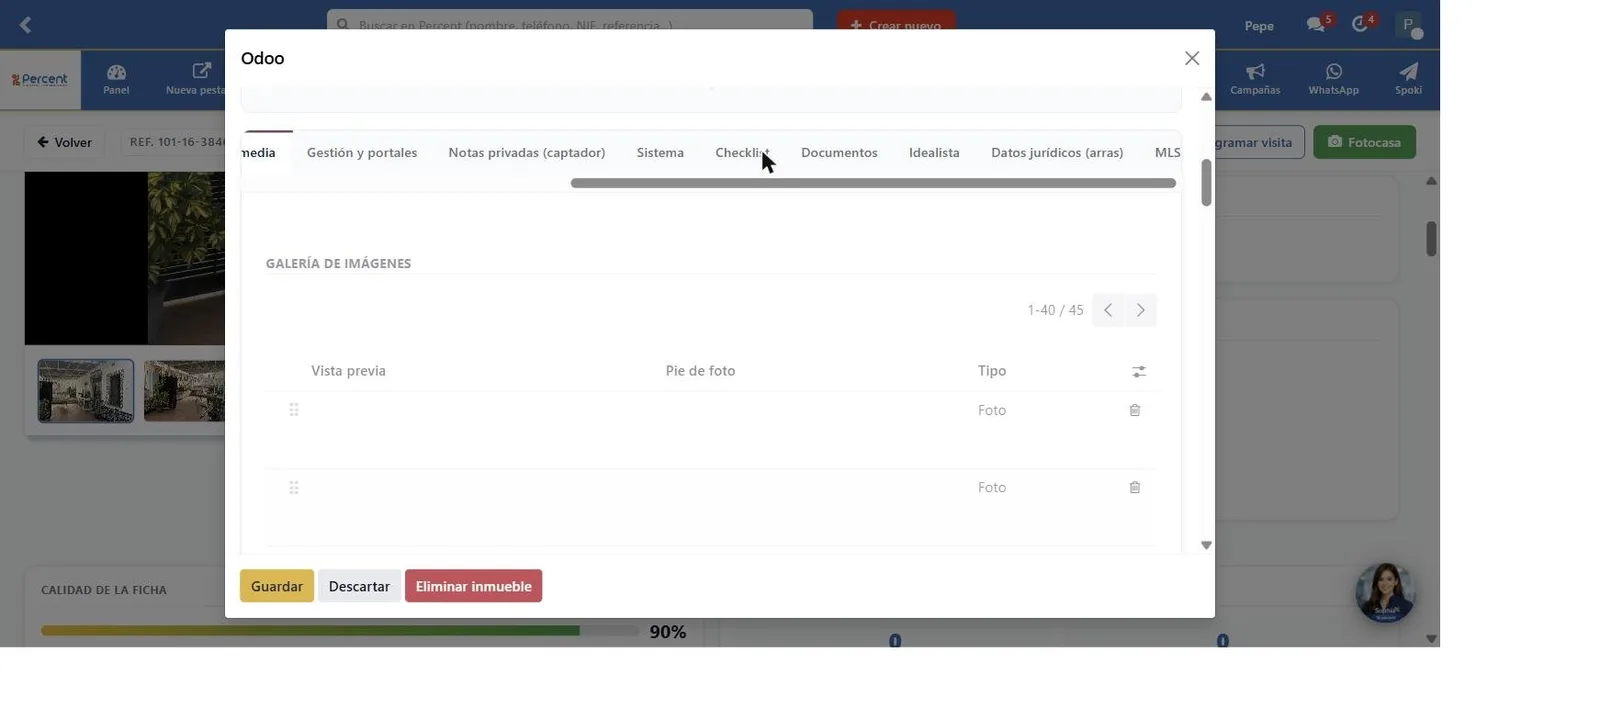Open the user avatar P menu
The height and width of the screenshot is (719, 1600).
[x=1409, y=25]
